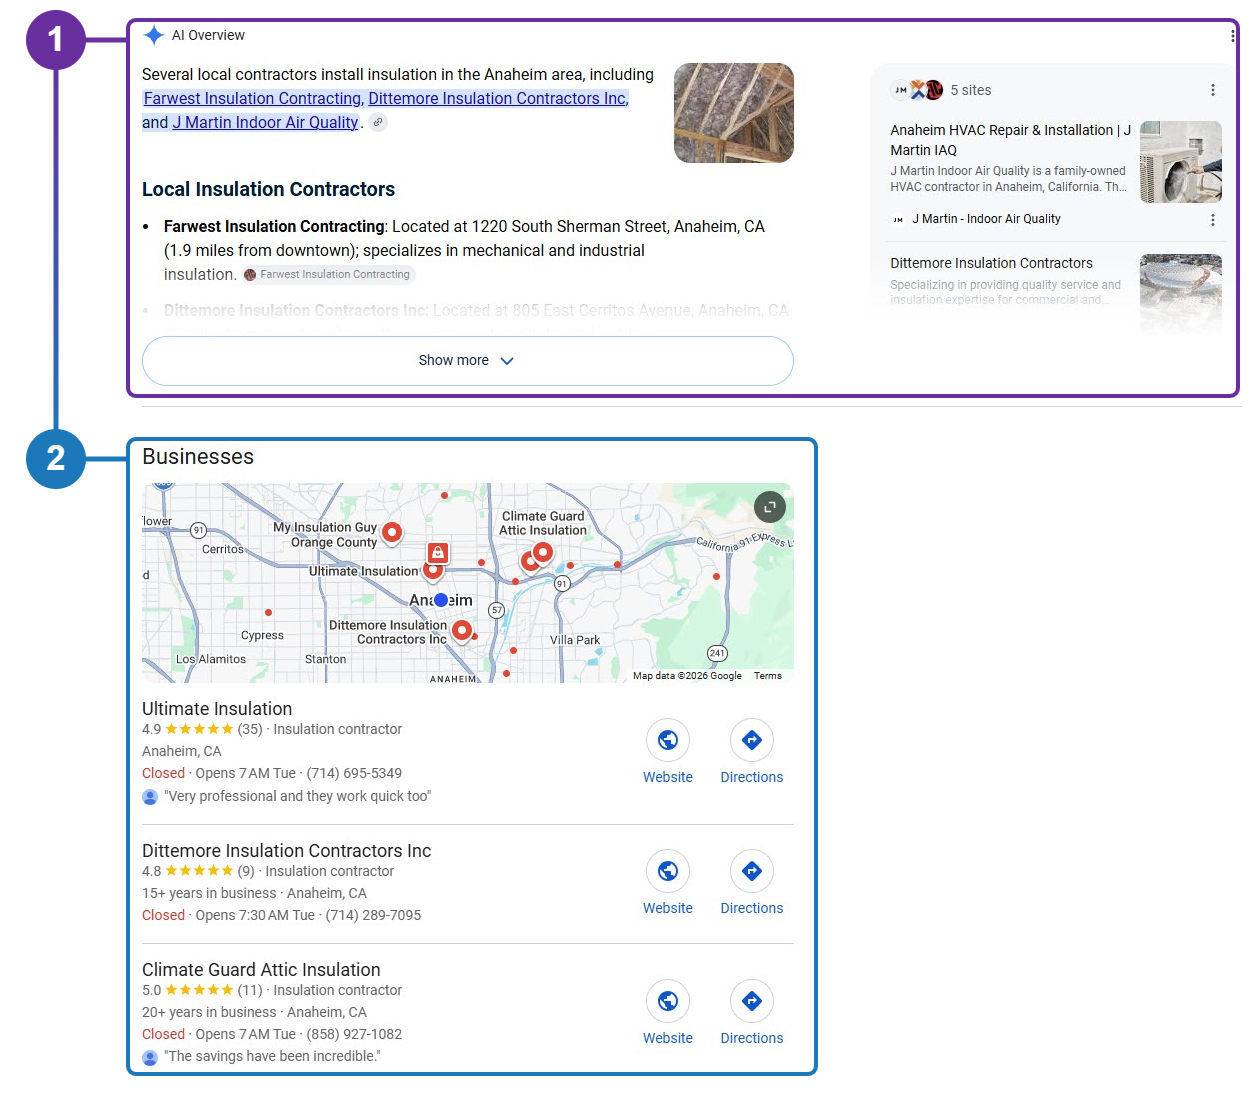The width and height of the screenshot is (1259, 1104).
Task: Click Directions text link for Dittemore Insulation Contractors
Action: 752,908
